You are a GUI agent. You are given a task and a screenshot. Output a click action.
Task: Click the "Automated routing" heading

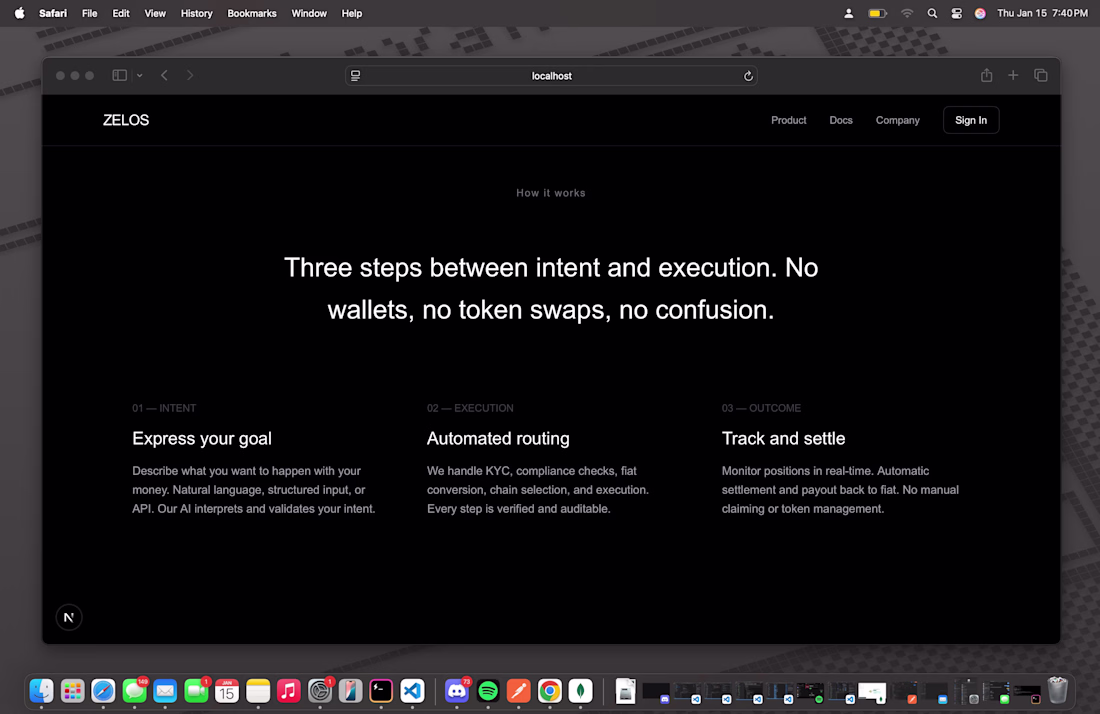coord(498,438)
